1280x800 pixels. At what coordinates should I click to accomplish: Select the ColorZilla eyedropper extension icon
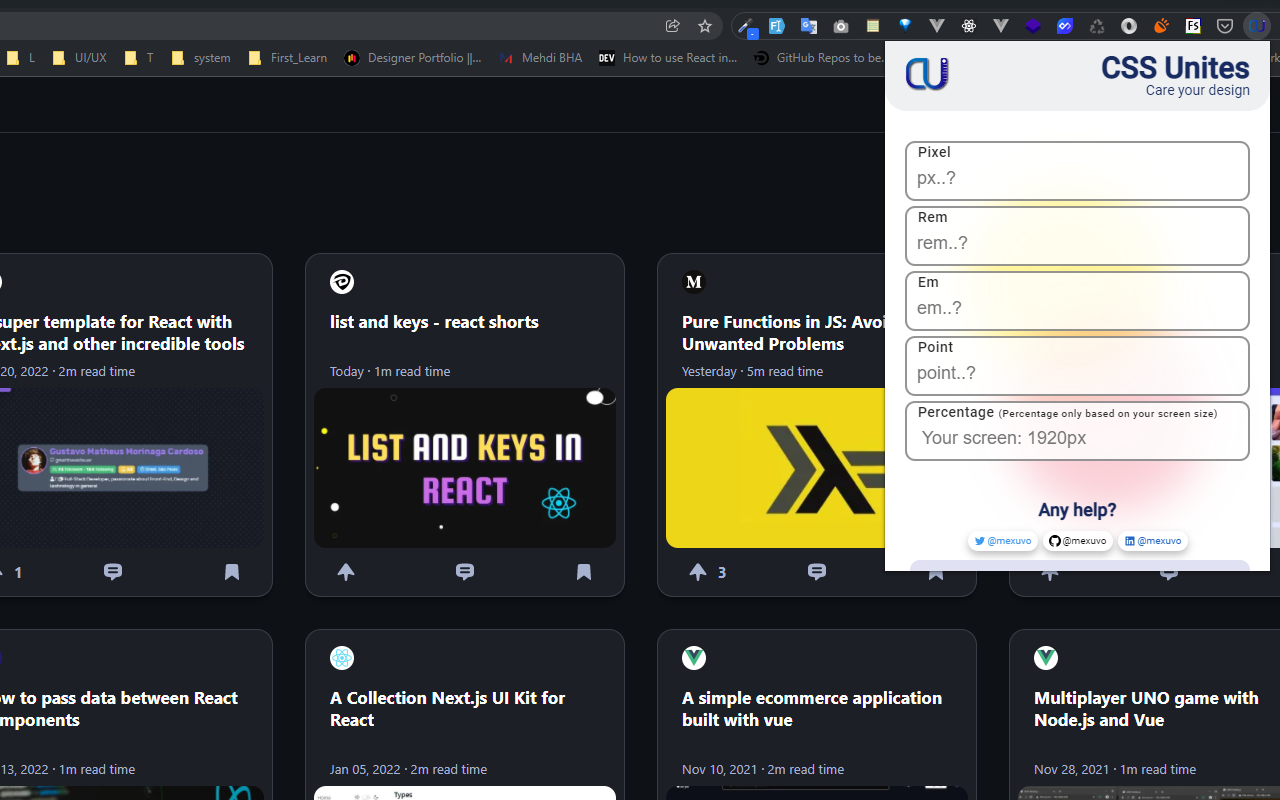pyautogui.click(x=745, y=26)
